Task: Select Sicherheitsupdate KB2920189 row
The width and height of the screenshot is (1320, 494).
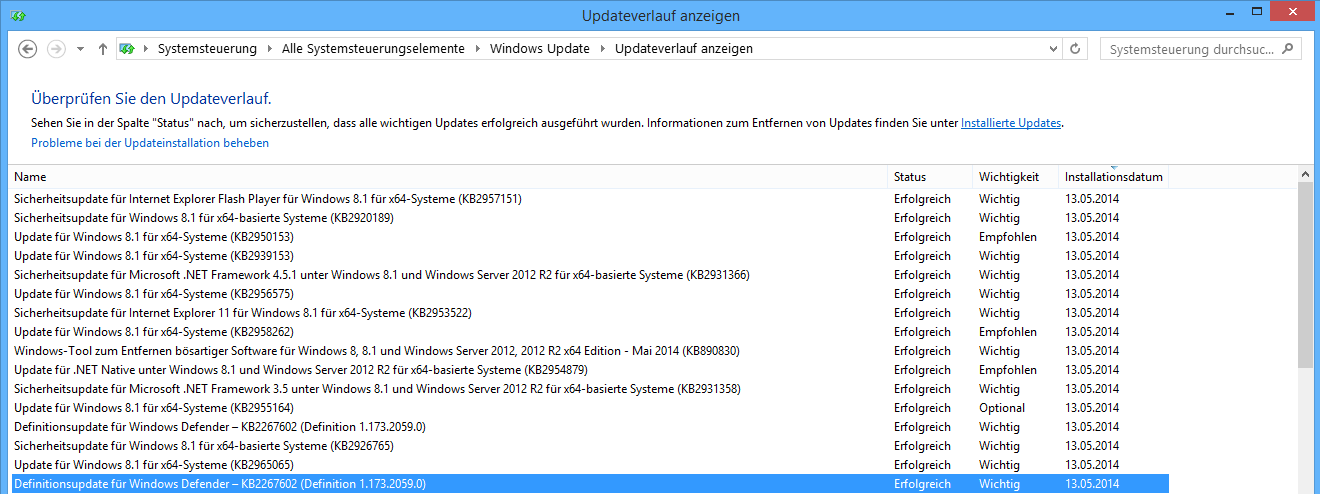Action: click(x=589, y=218)
